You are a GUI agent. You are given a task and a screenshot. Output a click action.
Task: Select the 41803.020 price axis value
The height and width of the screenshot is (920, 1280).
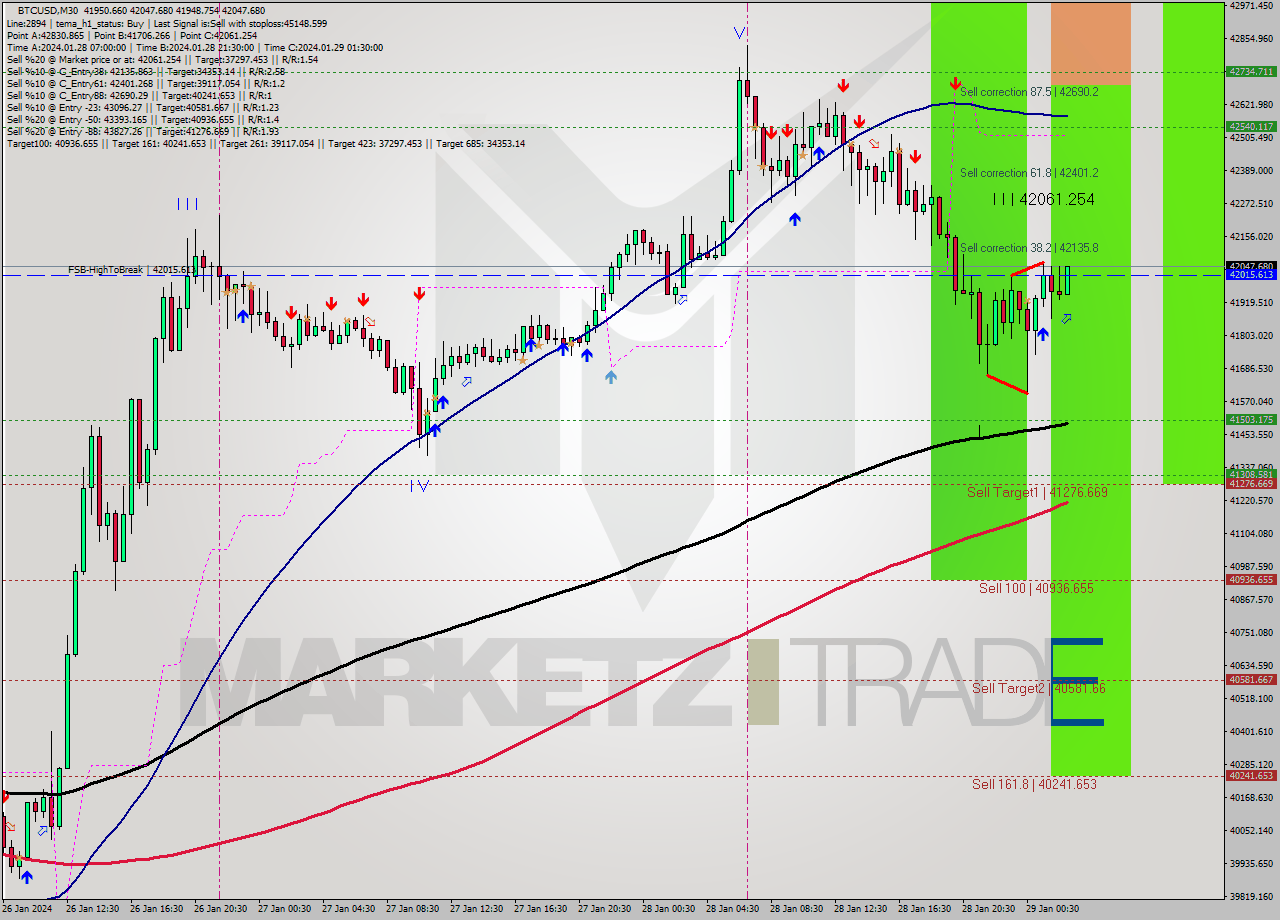[1251, 335]
